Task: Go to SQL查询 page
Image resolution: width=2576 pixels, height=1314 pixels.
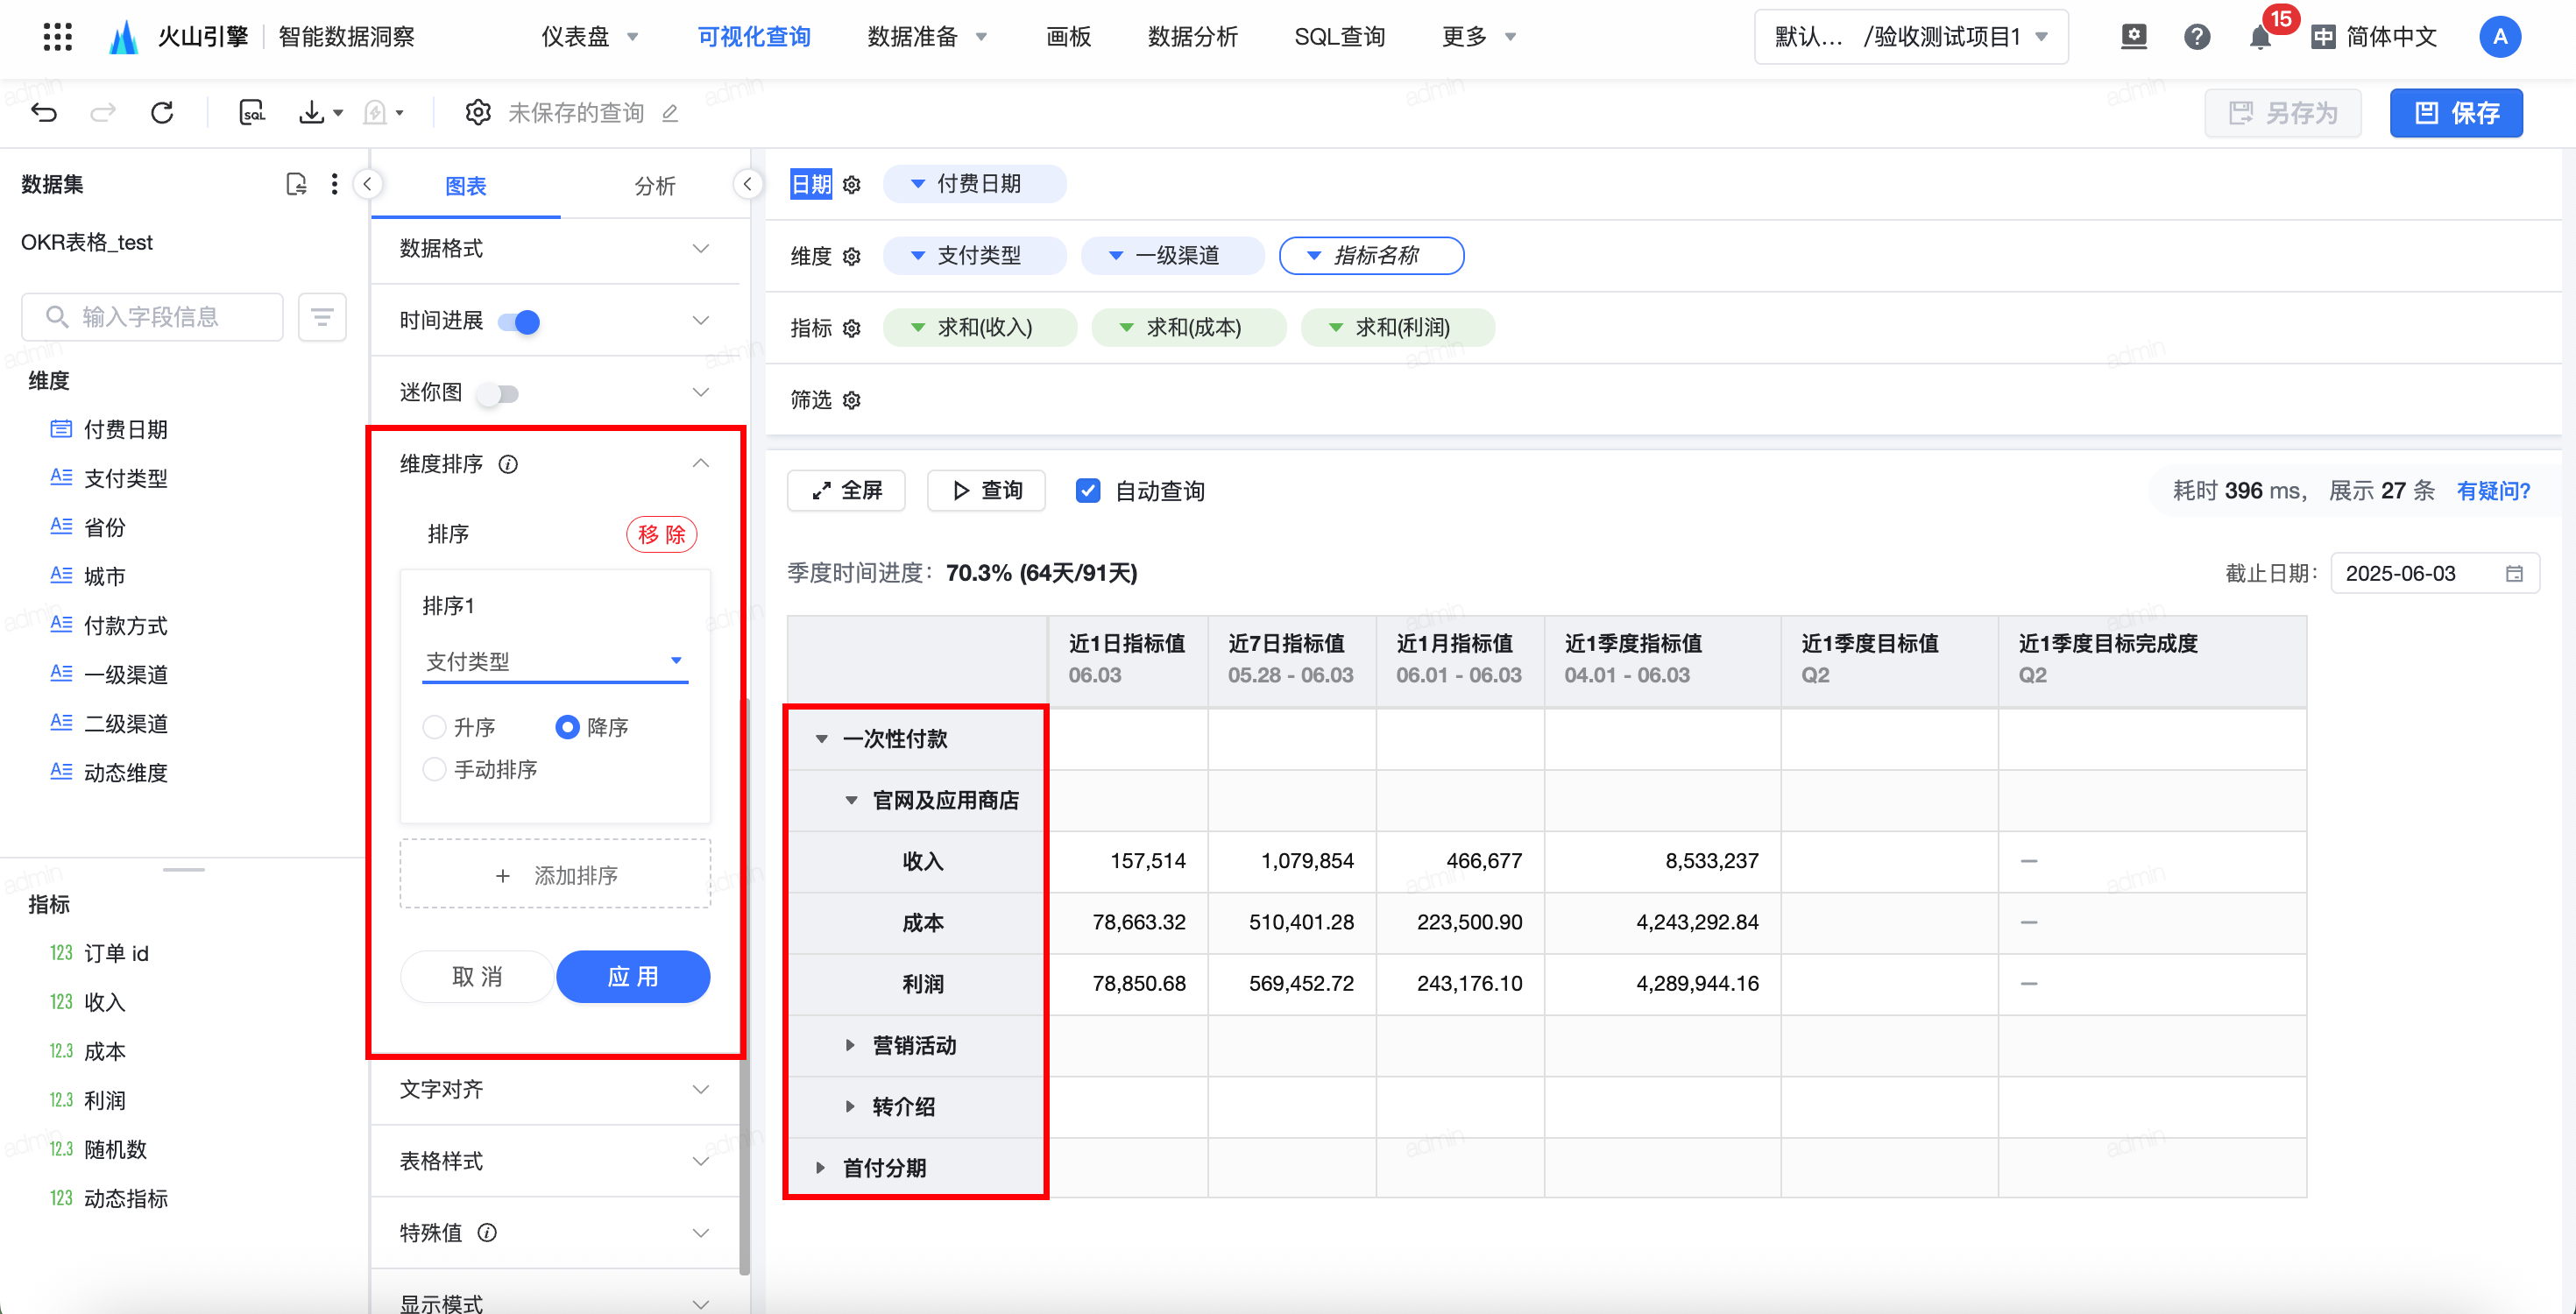Action: pos(1339,37)
